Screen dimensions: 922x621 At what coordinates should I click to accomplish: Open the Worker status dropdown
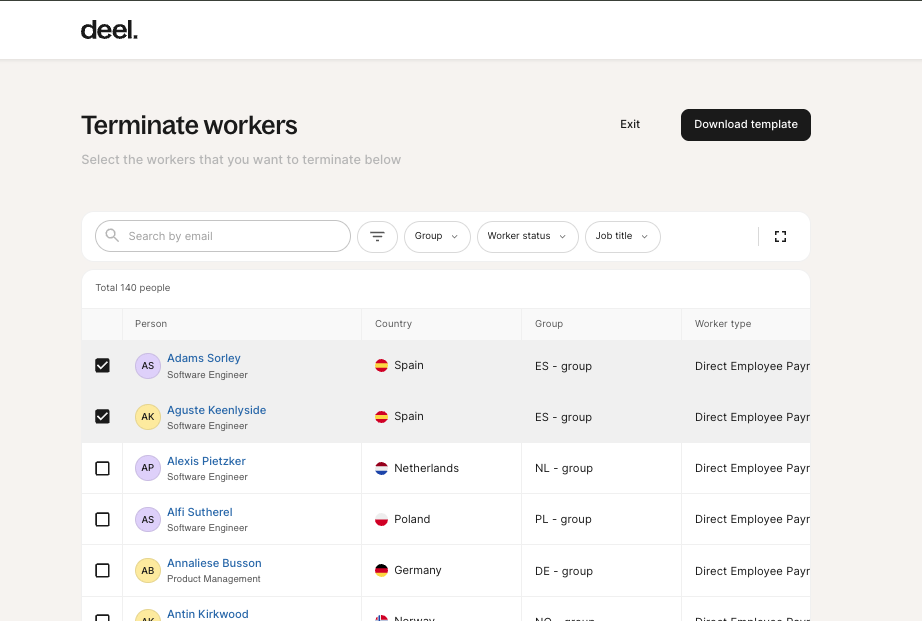pyautogui.click(x=527, y=237)
